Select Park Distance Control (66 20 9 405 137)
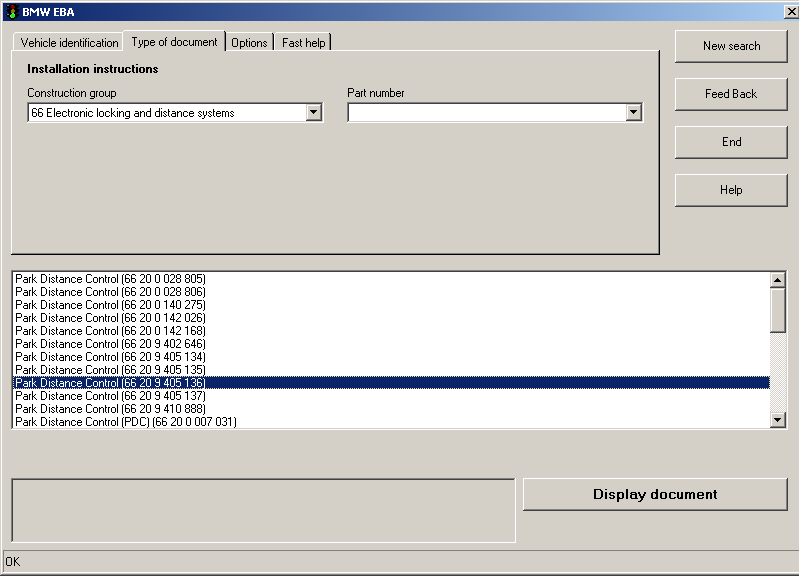The image size is (799, 576). (x=111, y=396)
